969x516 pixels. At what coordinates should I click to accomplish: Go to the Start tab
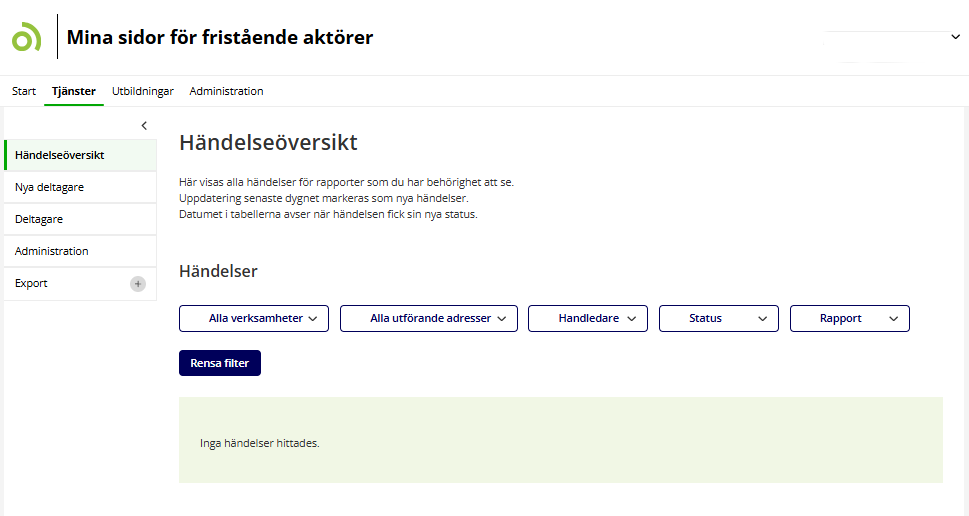tap(24, 91)
